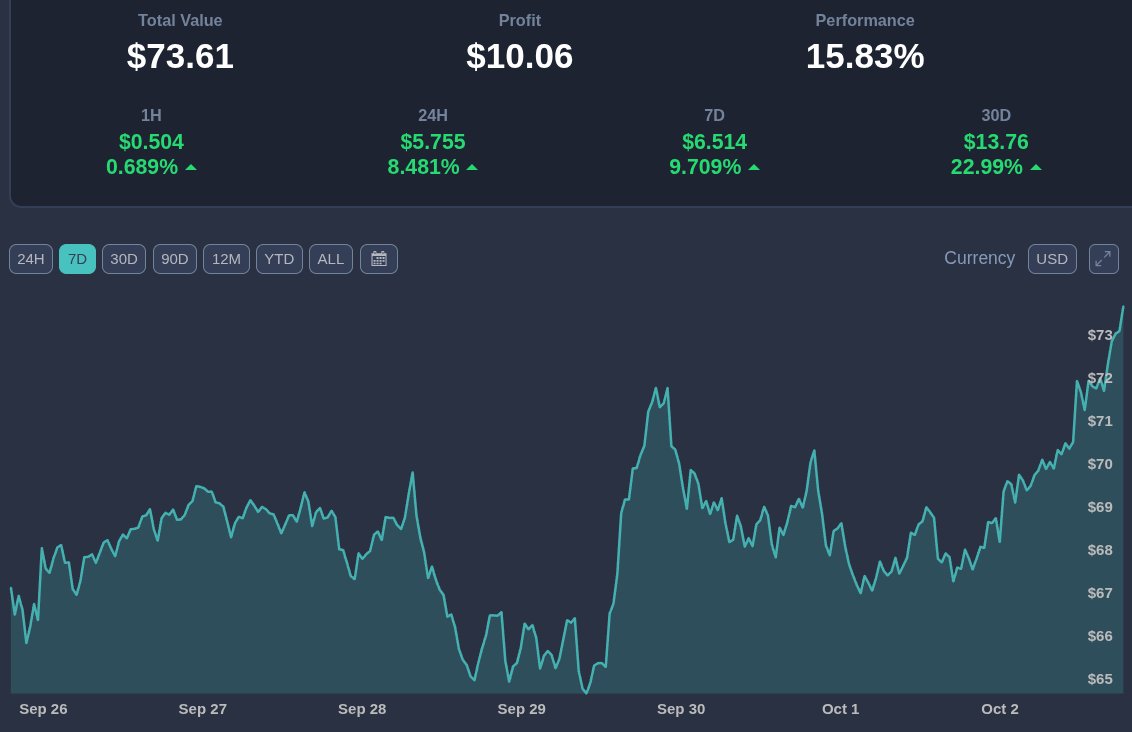Click the 1H change $0.504 value
This screenshot has height=732, width=1132.
[x=151, y=141]
